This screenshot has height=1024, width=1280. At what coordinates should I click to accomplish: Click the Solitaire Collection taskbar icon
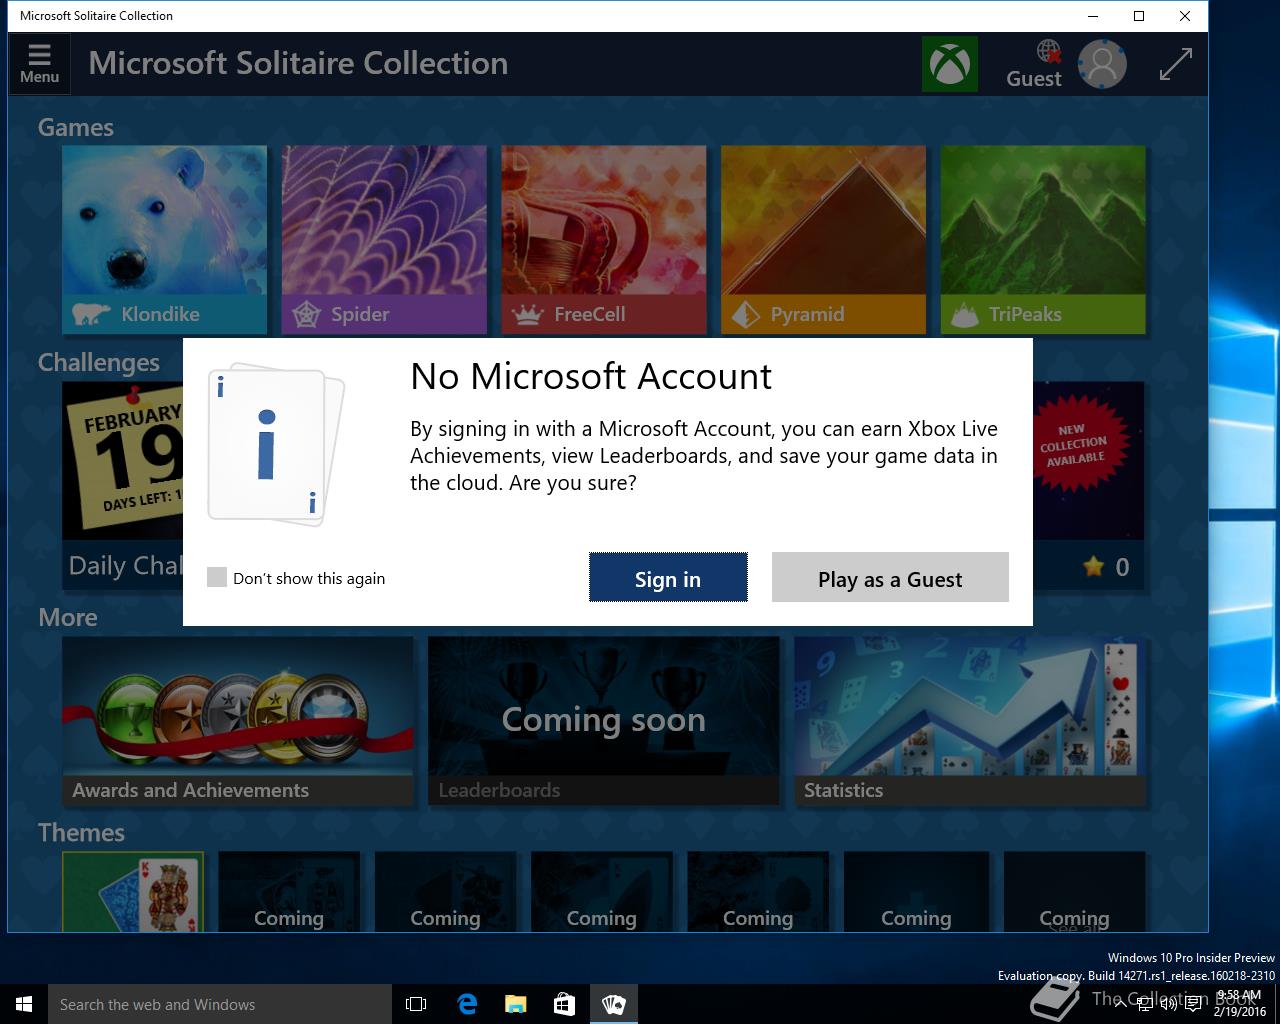(613, 1004)
